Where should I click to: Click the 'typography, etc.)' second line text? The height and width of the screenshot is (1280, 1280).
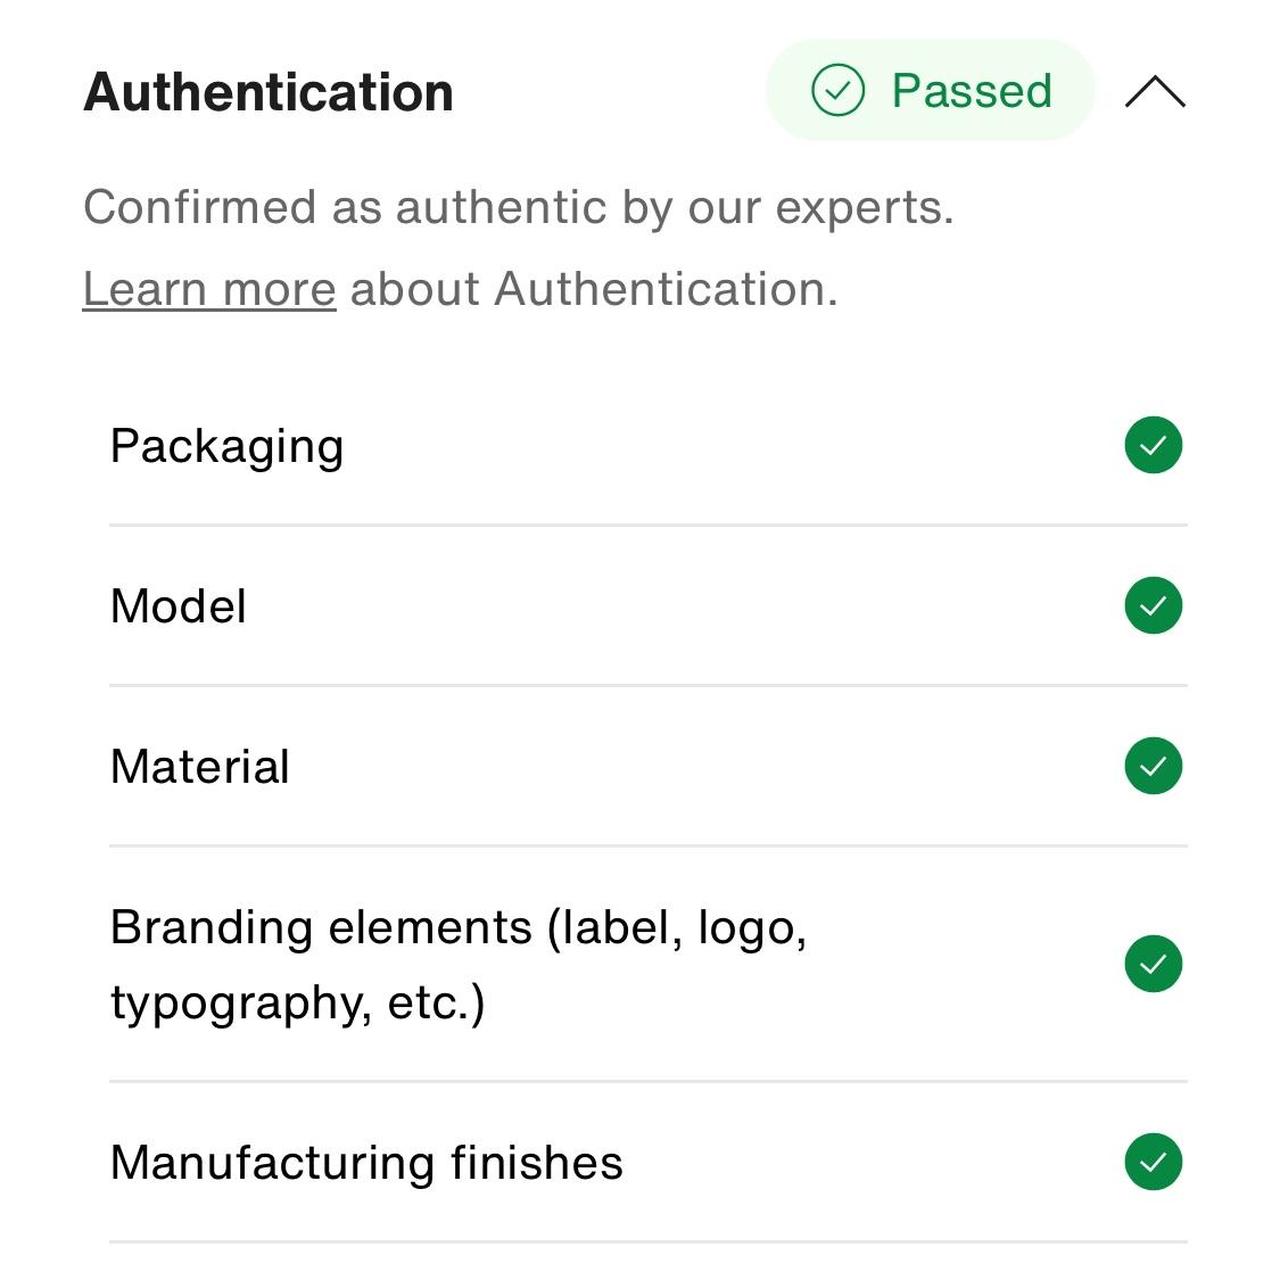pos(297,1003)
